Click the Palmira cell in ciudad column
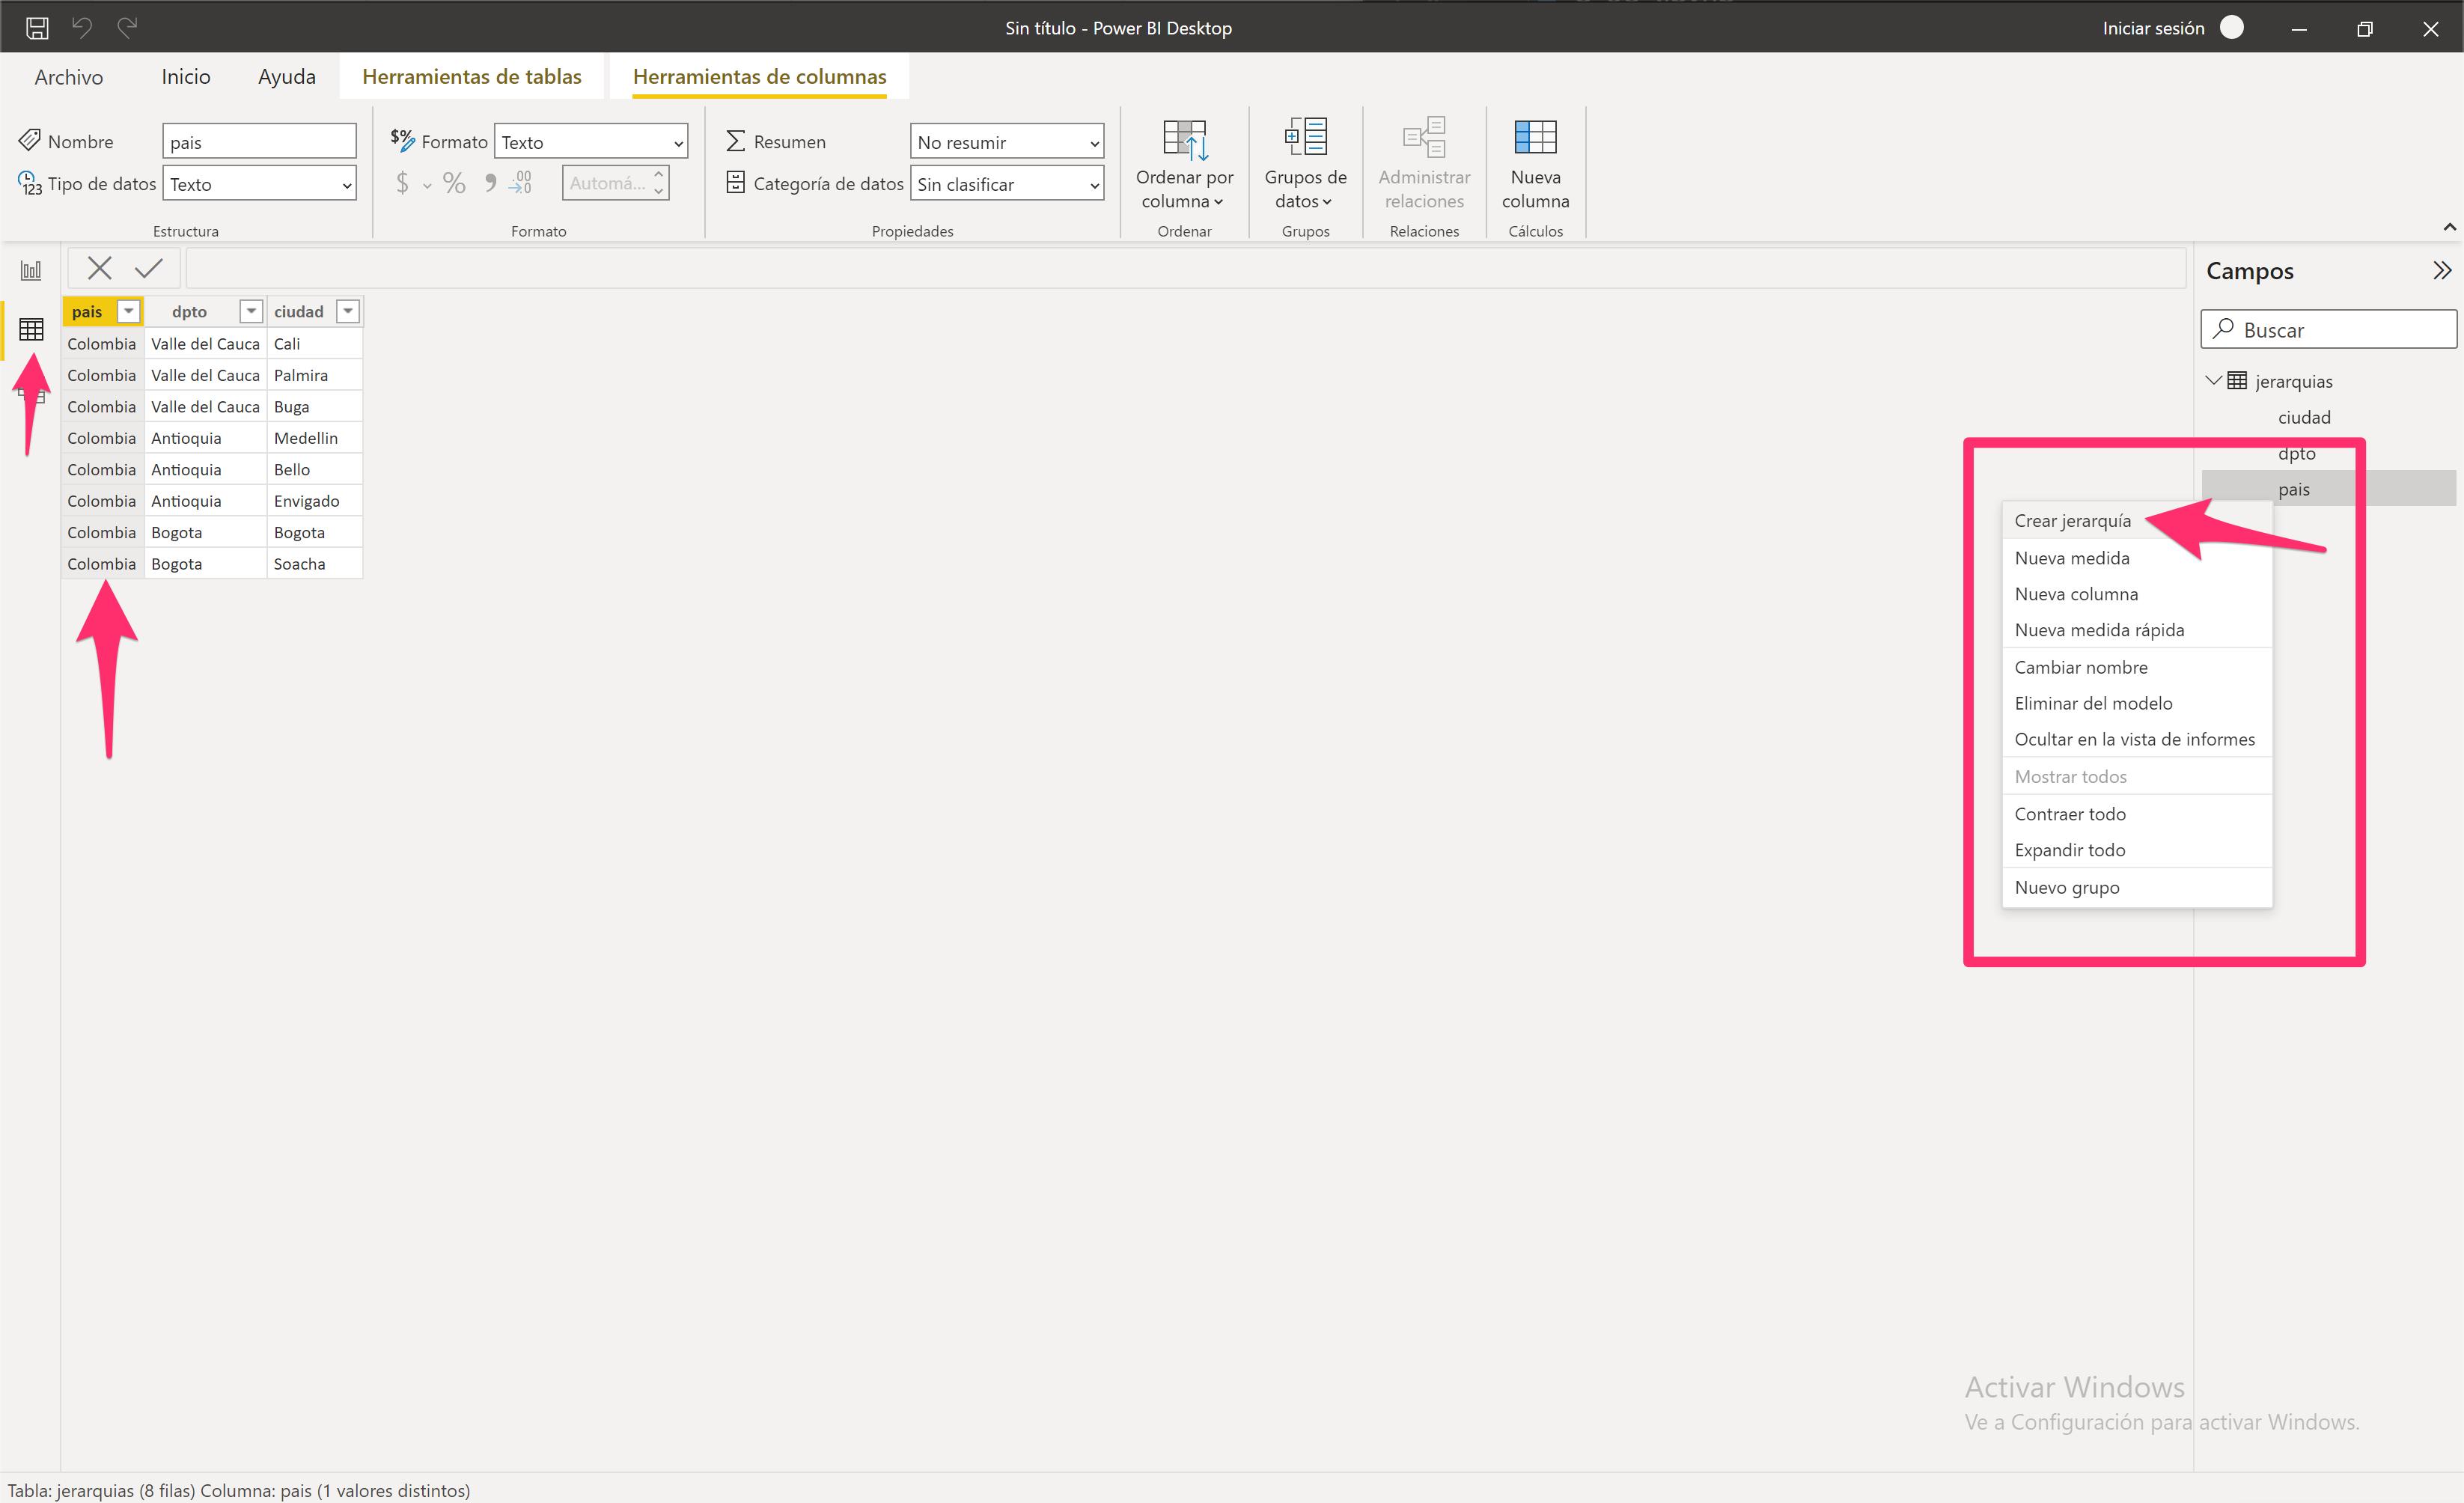2464x1503 pixels. click(314, 375)
